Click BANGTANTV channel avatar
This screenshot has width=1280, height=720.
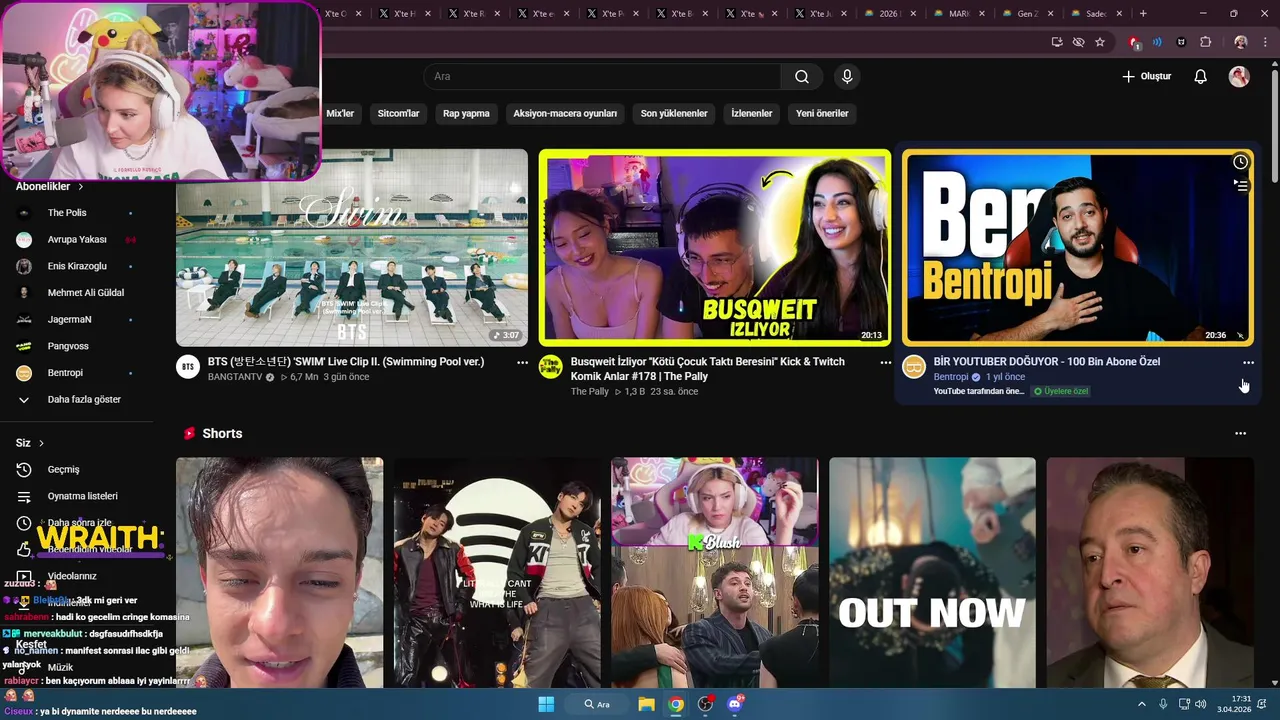point(188,366)
